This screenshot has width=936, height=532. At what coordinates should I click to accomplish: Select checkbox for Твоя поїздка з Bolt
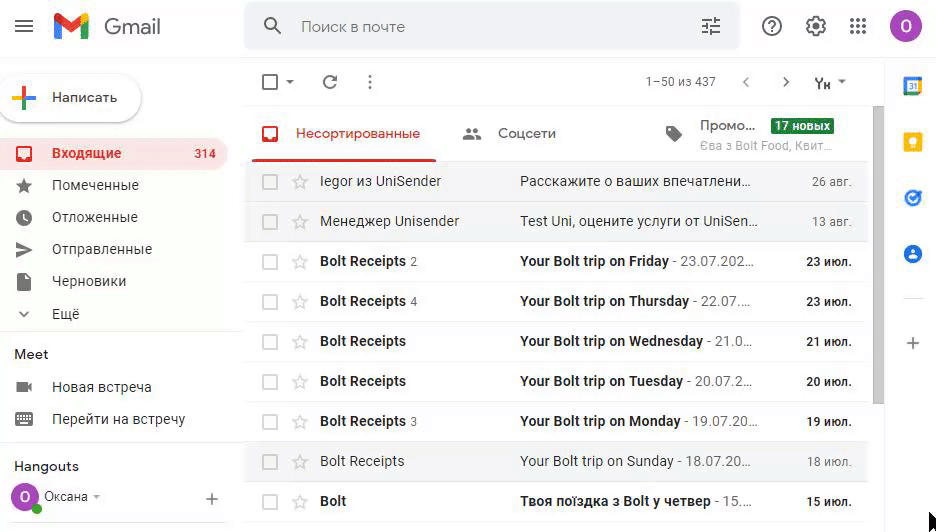click(270, 502)
